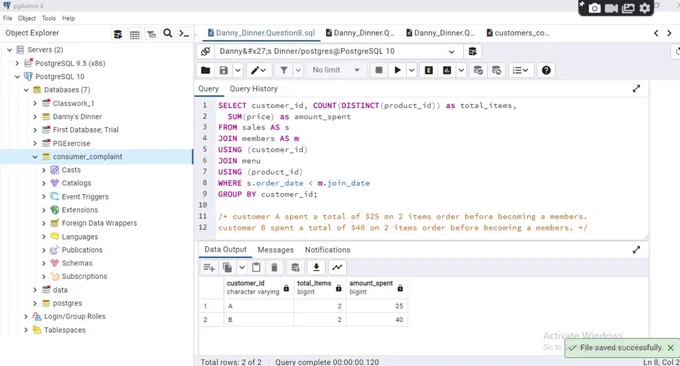Open the File menu
The width and height of the screenshot is (680, 366).
pos(7,18)
